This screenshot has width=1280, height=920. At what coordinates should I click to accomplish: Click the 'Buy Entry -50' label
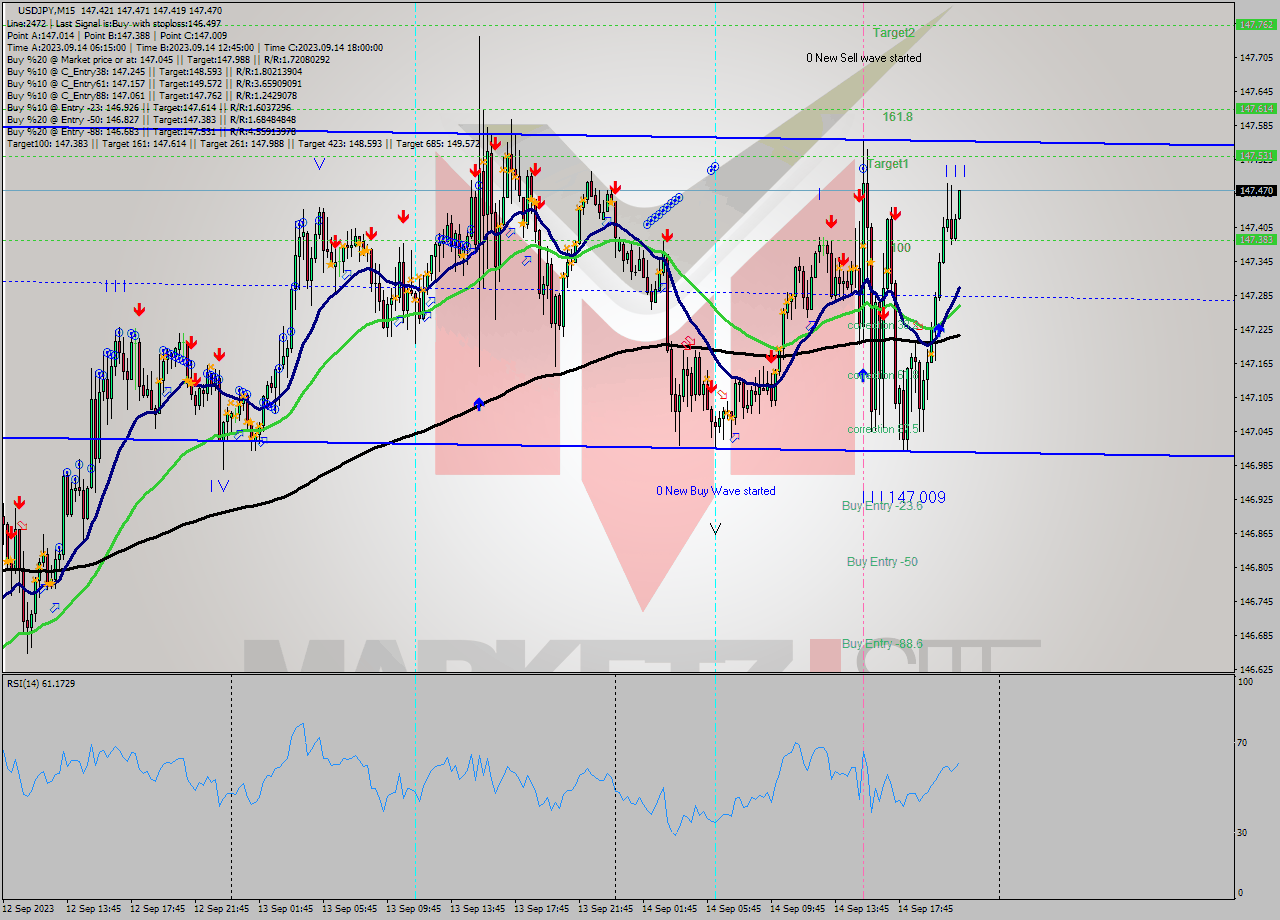point(882,562)
